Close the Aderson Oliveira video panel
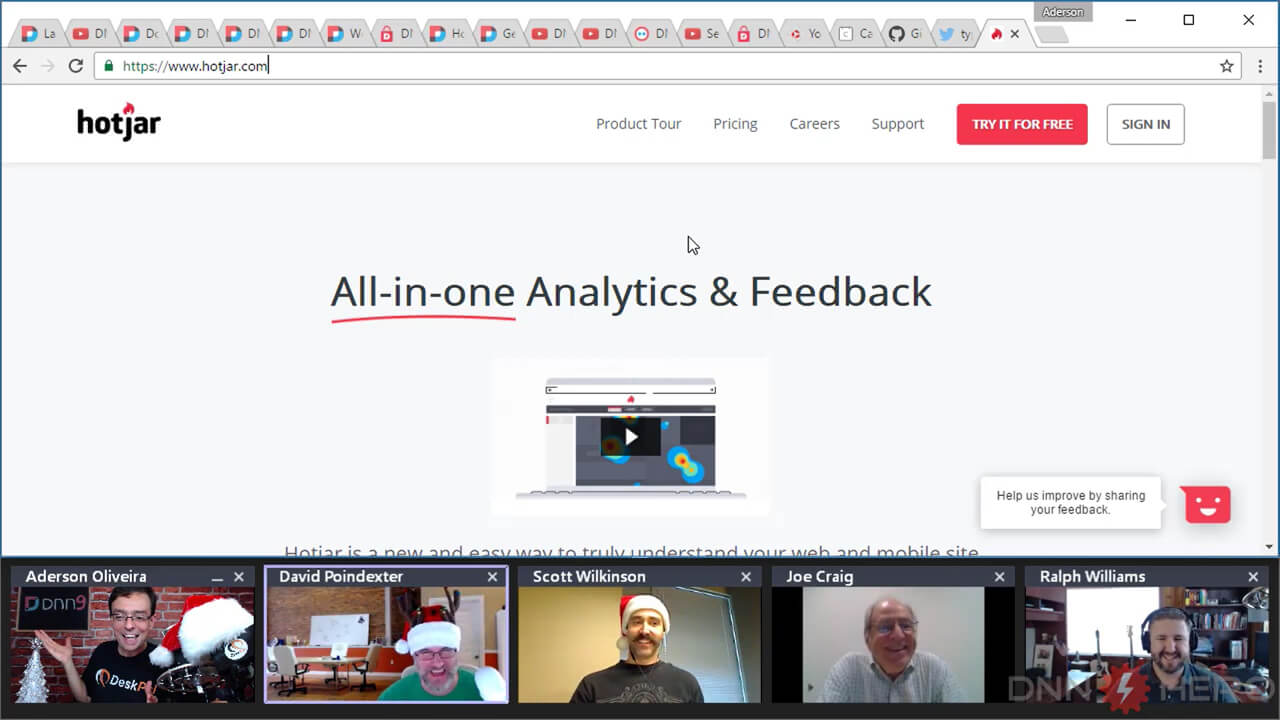Viewport: 1280px width, 720px height. tap(239, 577)
